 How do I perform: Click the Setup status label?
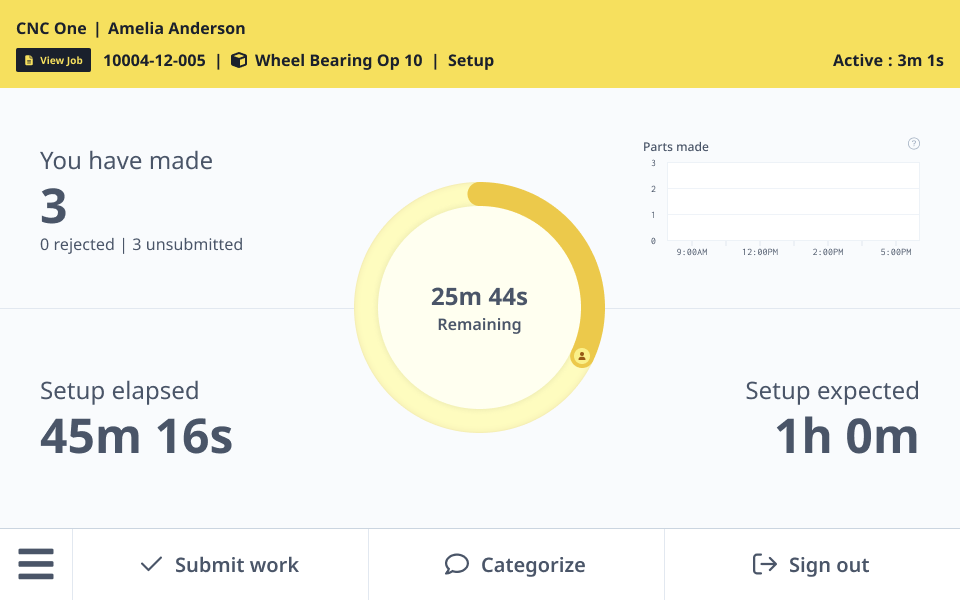point(470,60)
